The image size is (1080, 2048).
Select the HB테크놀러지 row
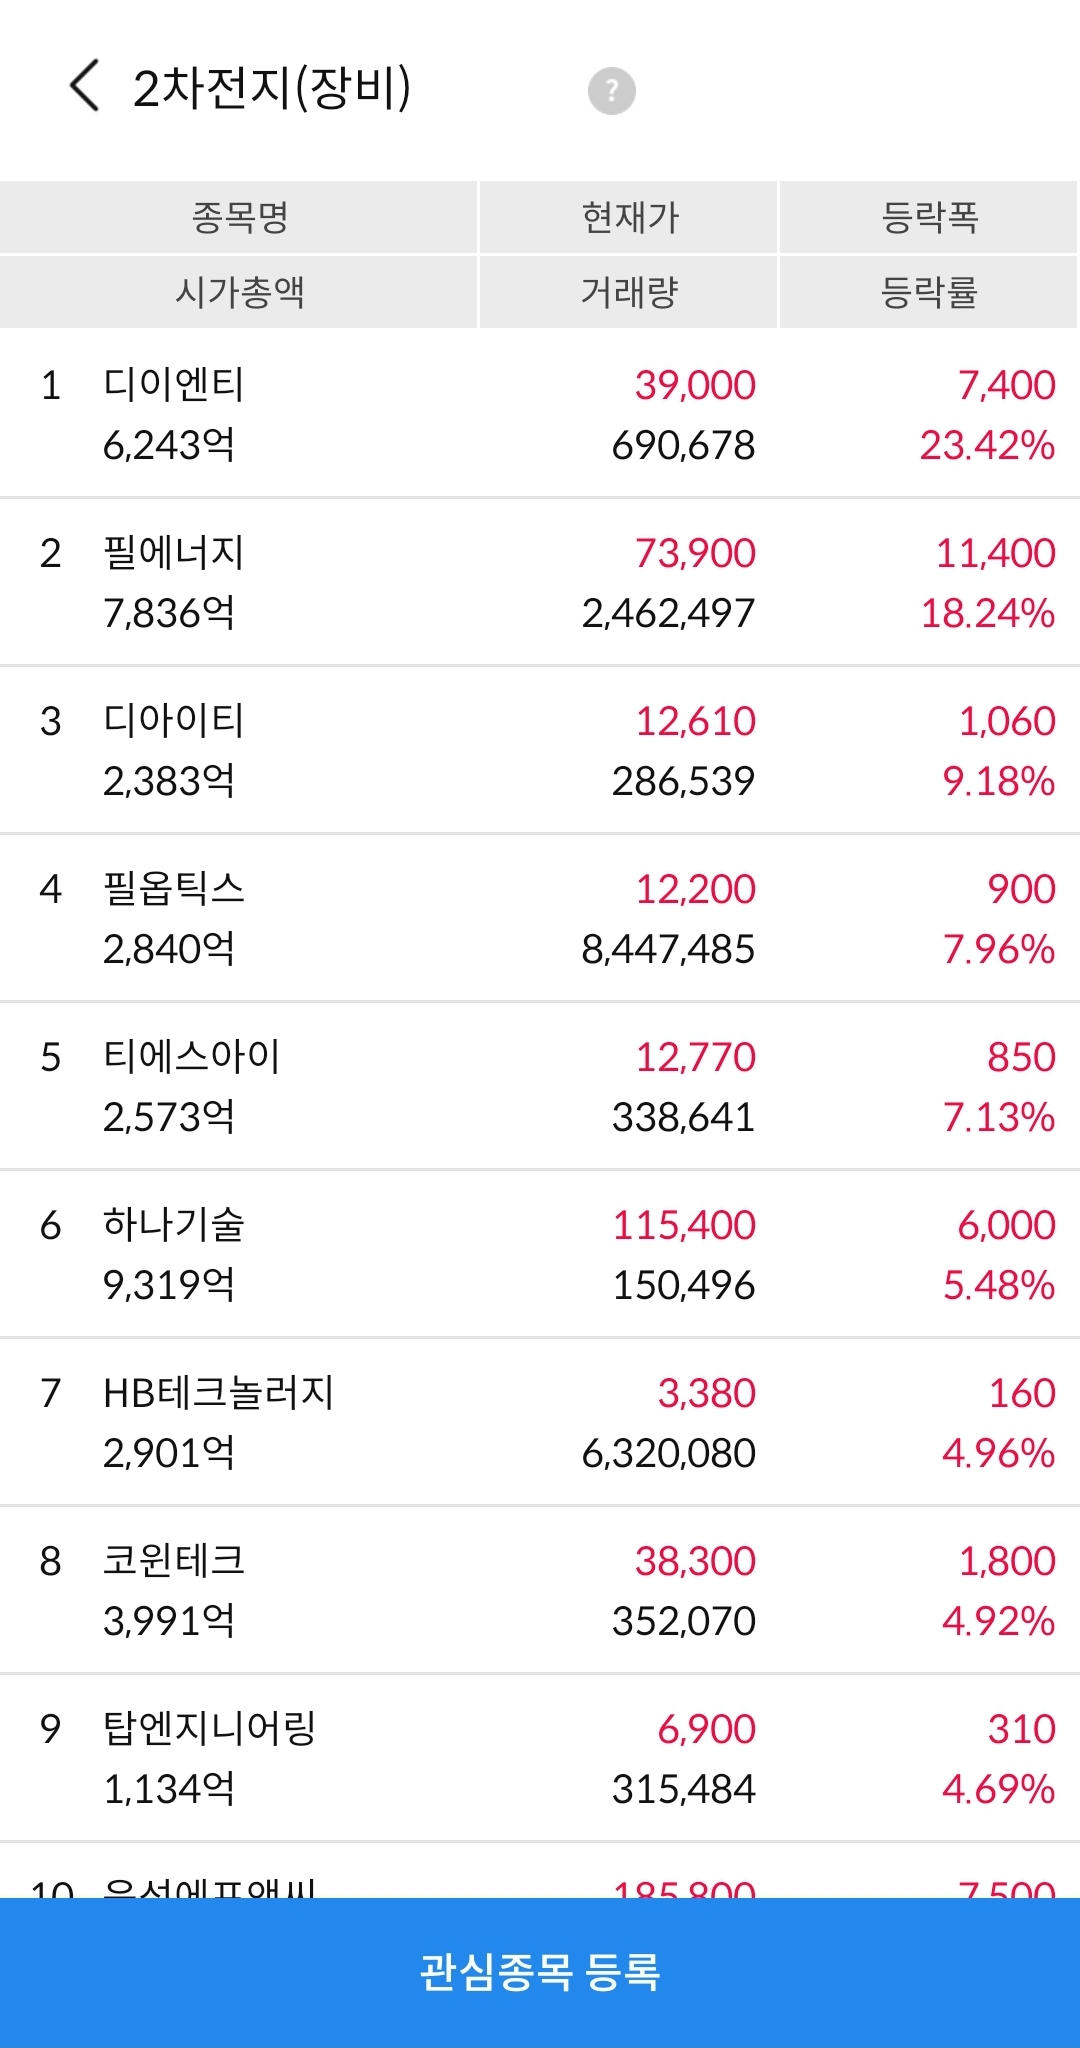pos(219,1393)
